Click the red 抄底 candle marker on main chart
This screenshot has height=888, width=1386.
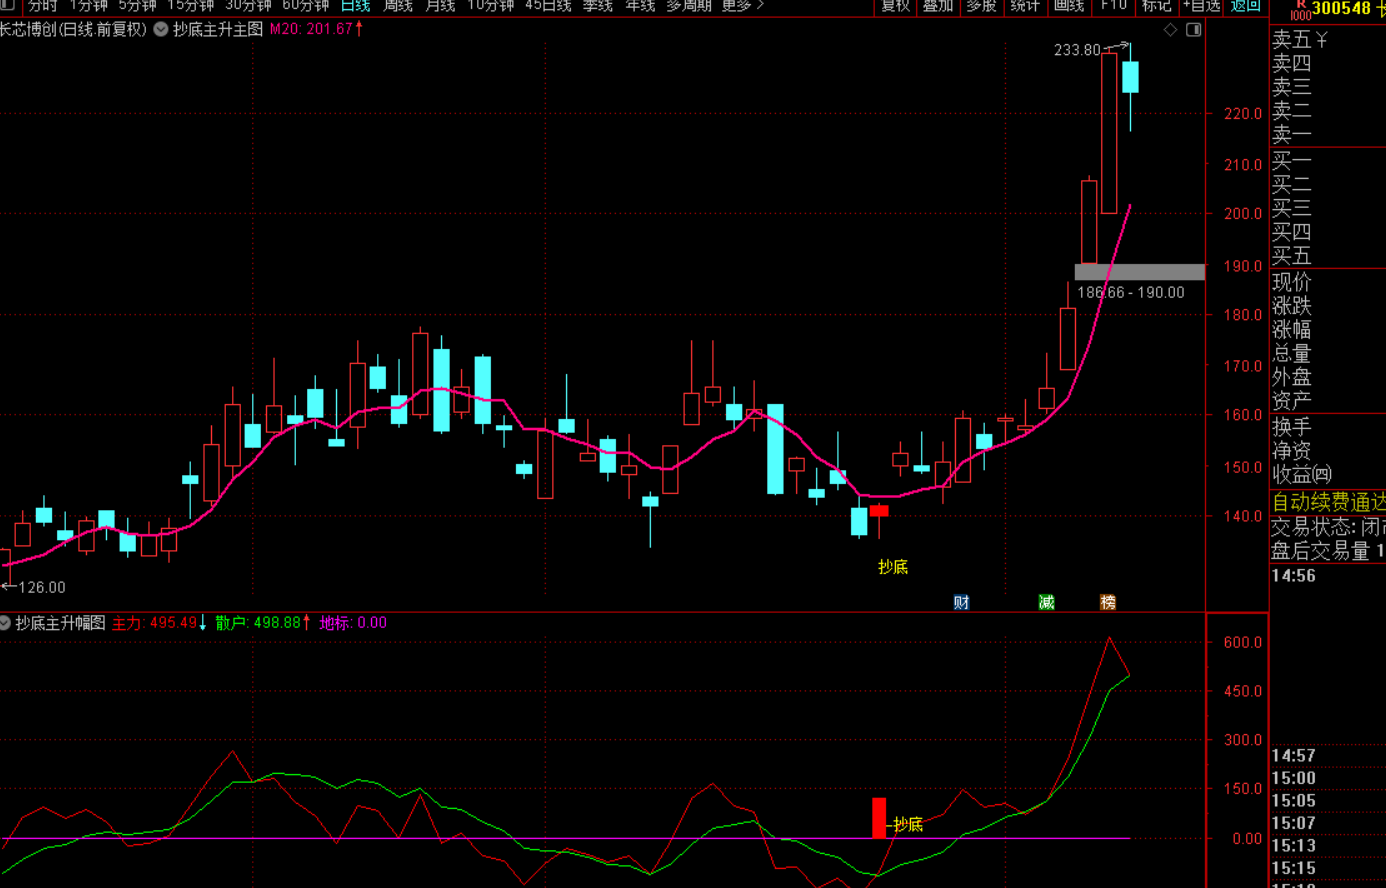coord(879,511)
